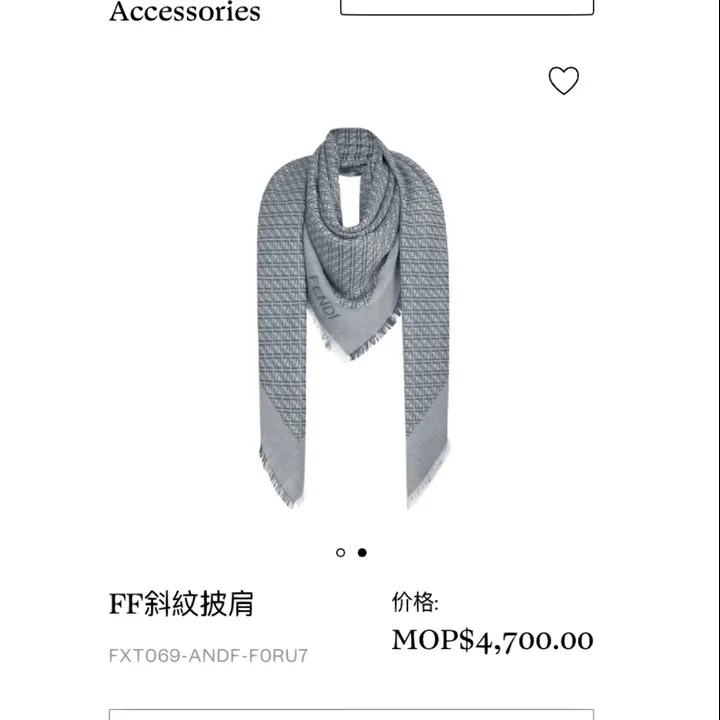Add the scarf to wishlist with heart icon

(563, 80)
